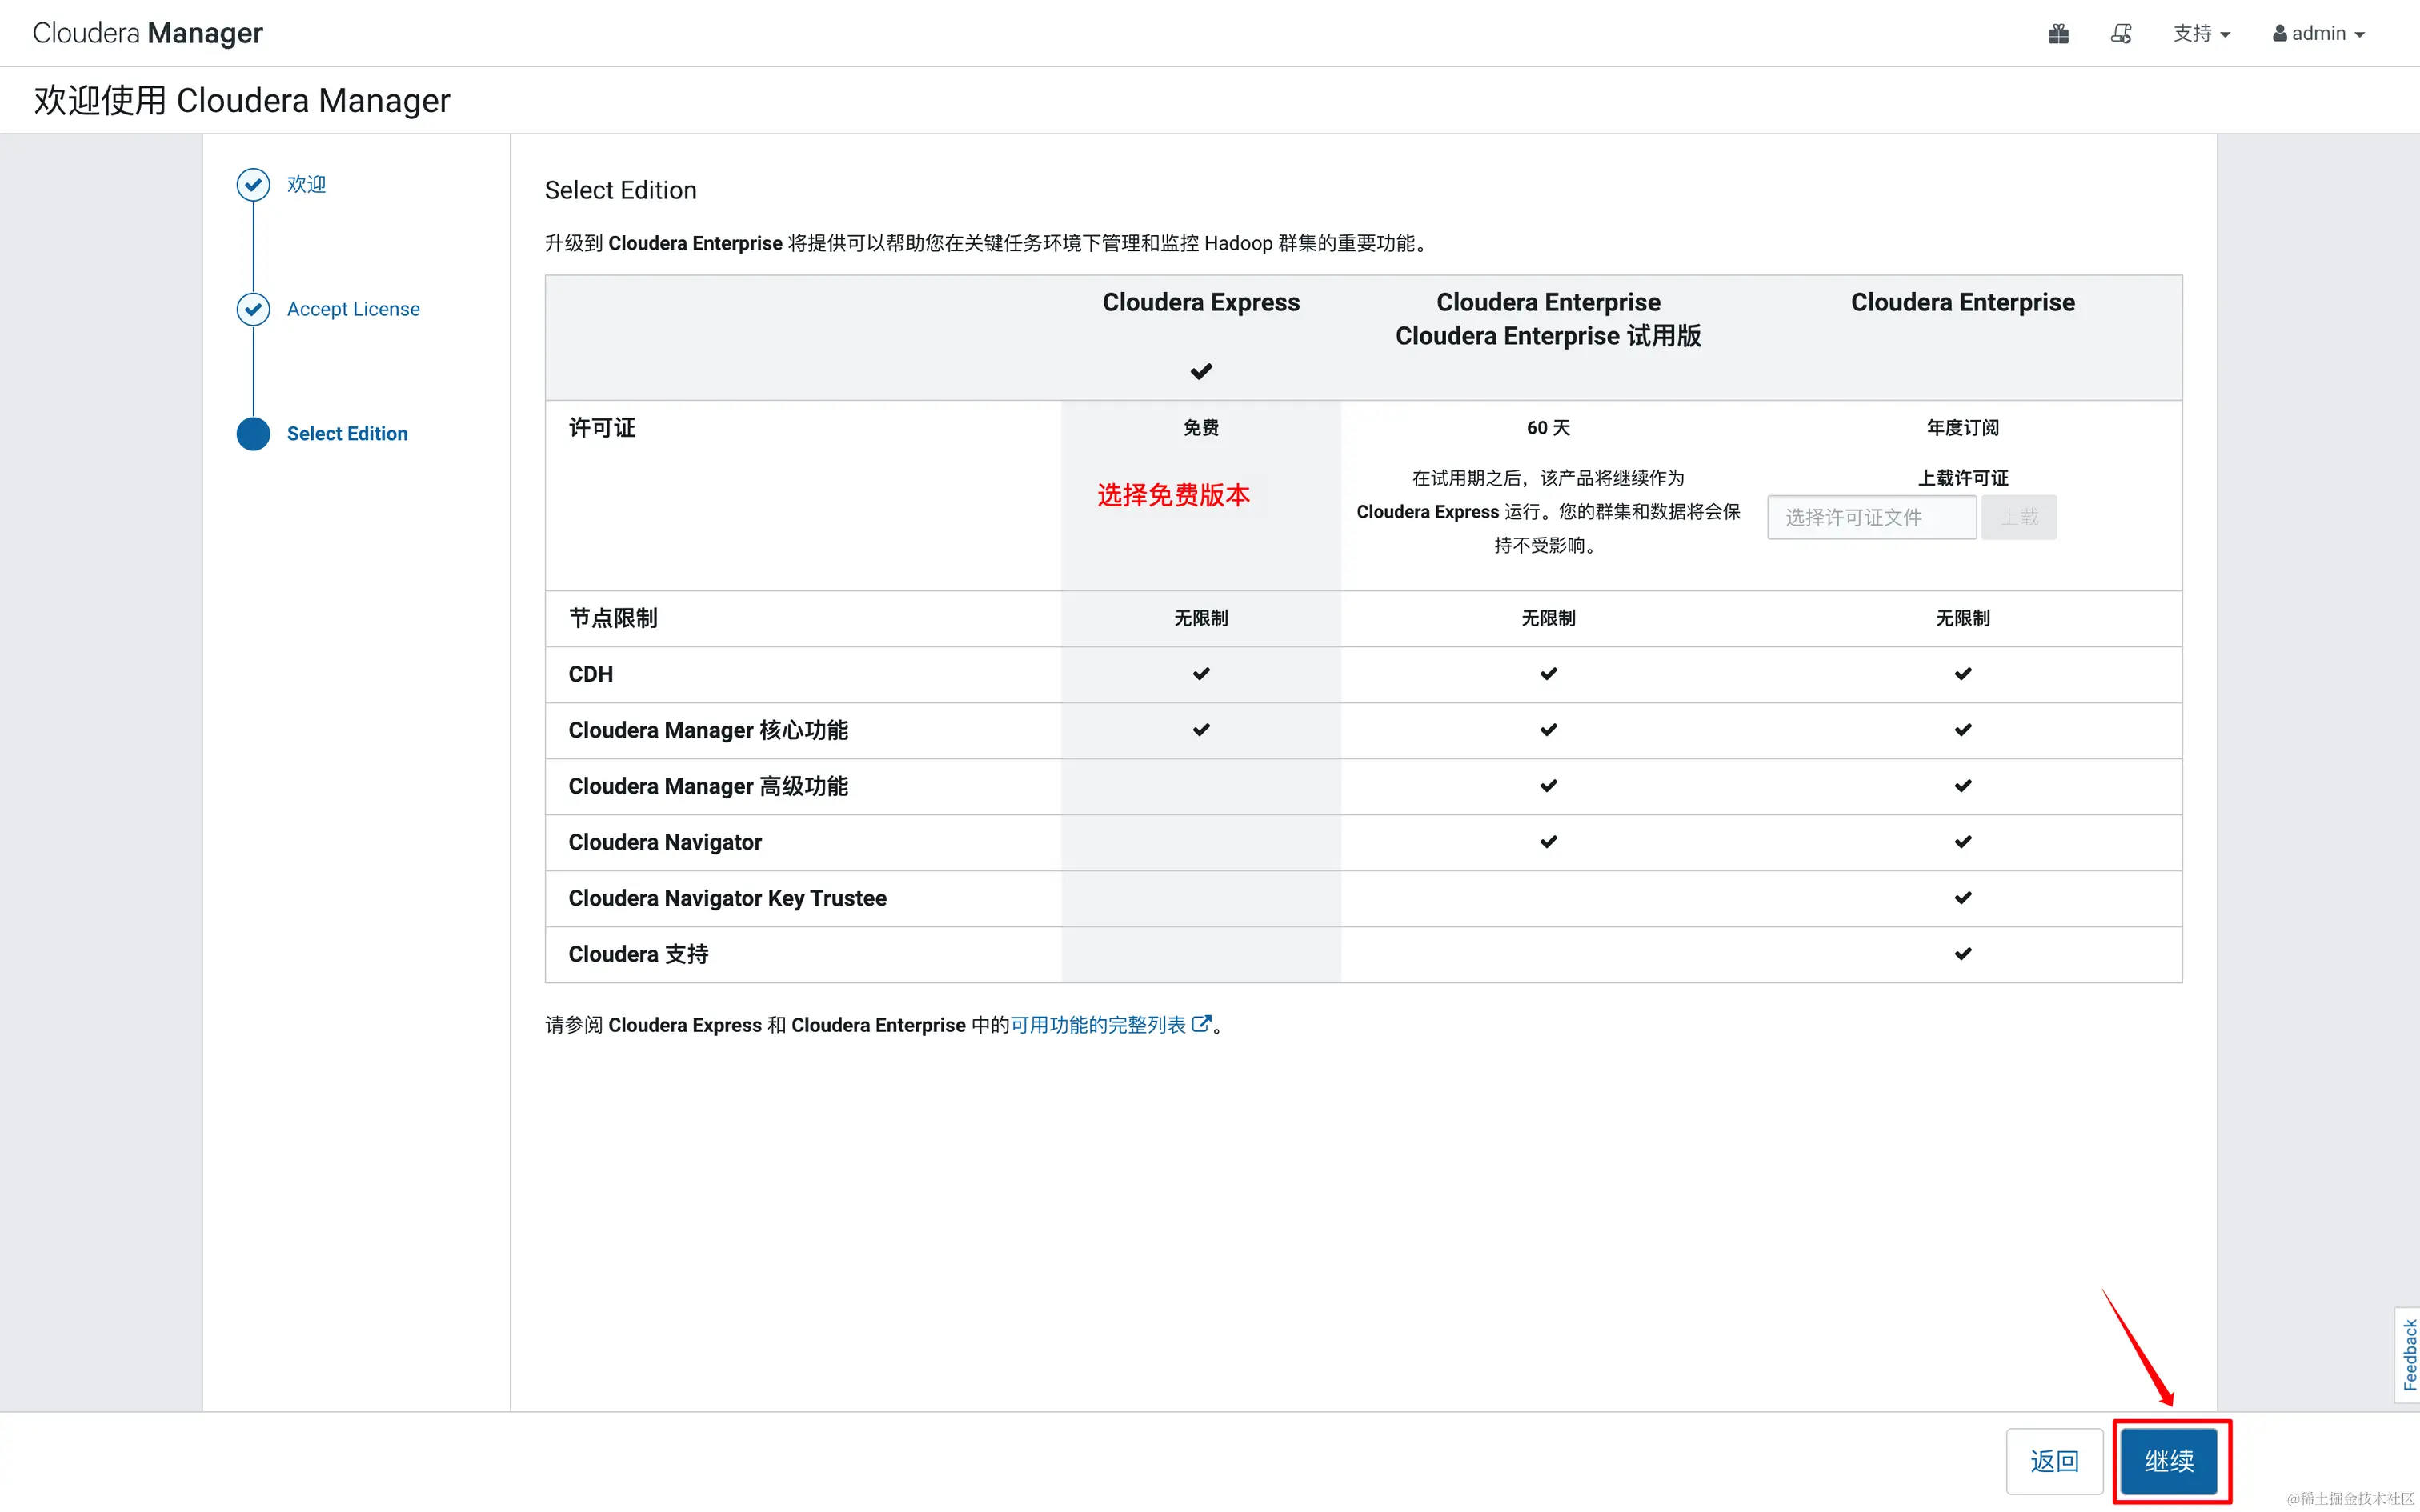Click 无限制 under the Enterprise trial column

[x=1548, y=618]
